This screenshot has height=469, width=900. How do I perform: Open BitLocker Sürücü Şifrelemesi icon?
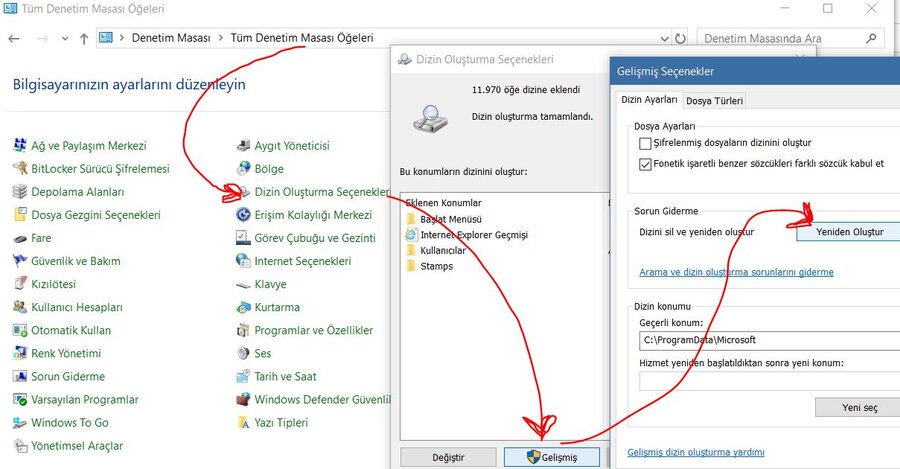(x=20, y=168)
